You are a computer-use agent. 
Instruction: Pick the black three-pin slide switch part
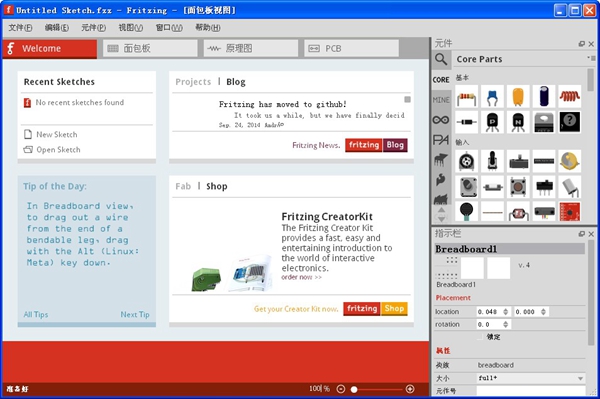point(544,187)
